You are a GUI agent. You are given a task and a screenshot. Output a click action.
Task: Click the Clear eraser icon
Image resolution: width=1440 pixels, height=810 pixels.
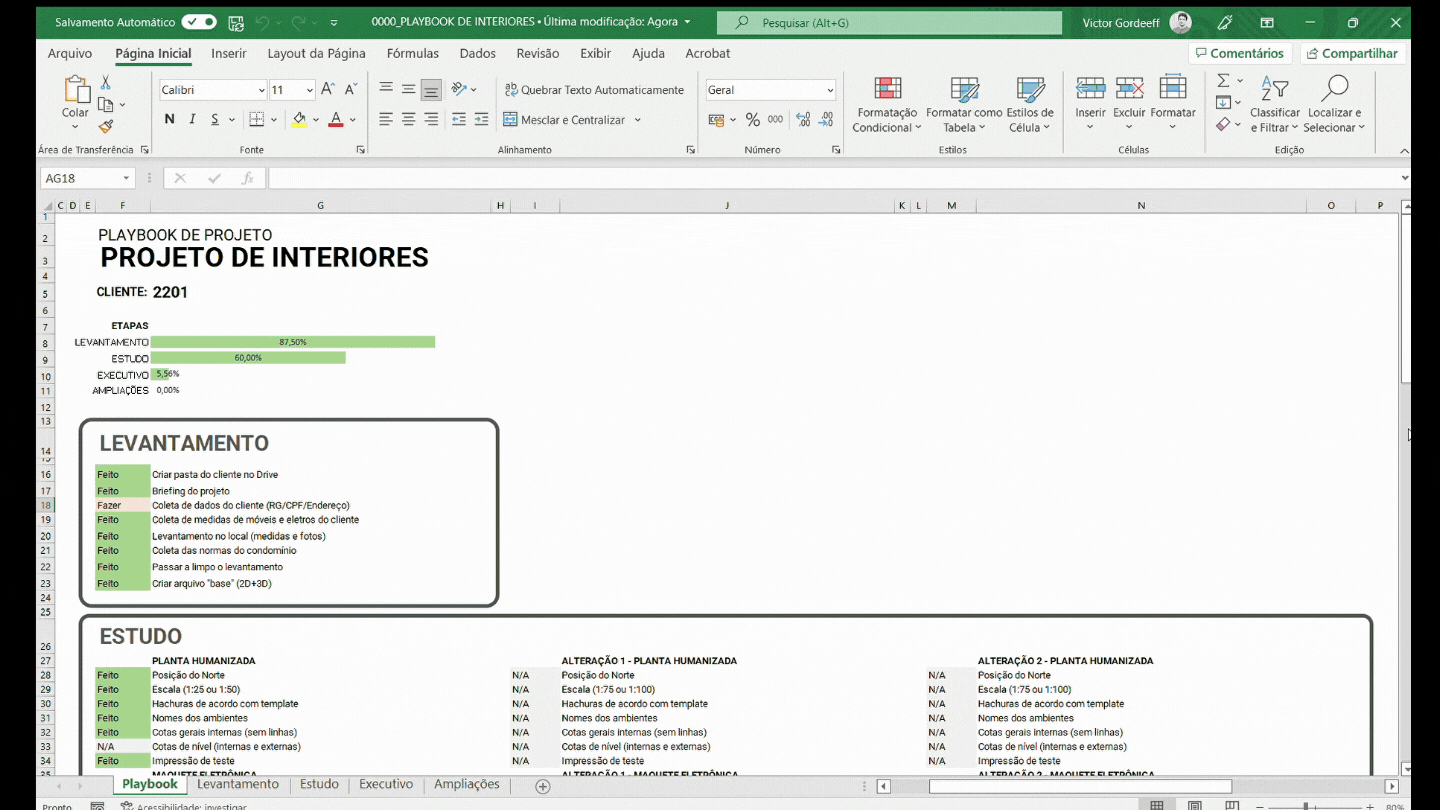point(1223,125)
